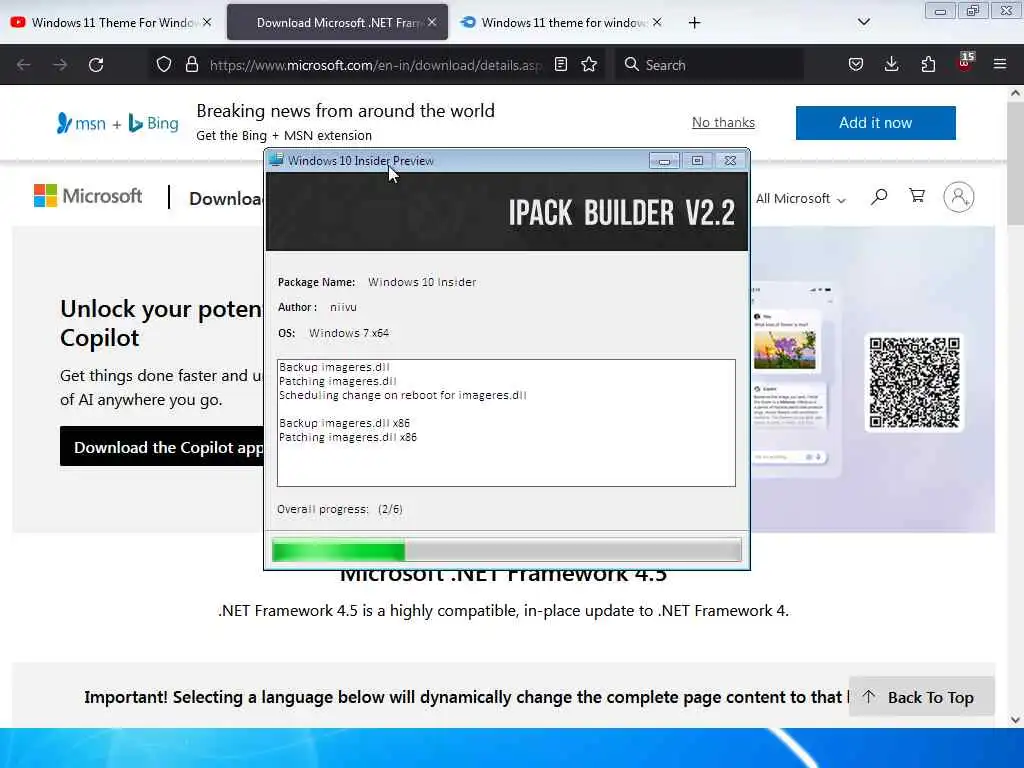Open Firefox hamburger menu

click(x=1000, y=64)
